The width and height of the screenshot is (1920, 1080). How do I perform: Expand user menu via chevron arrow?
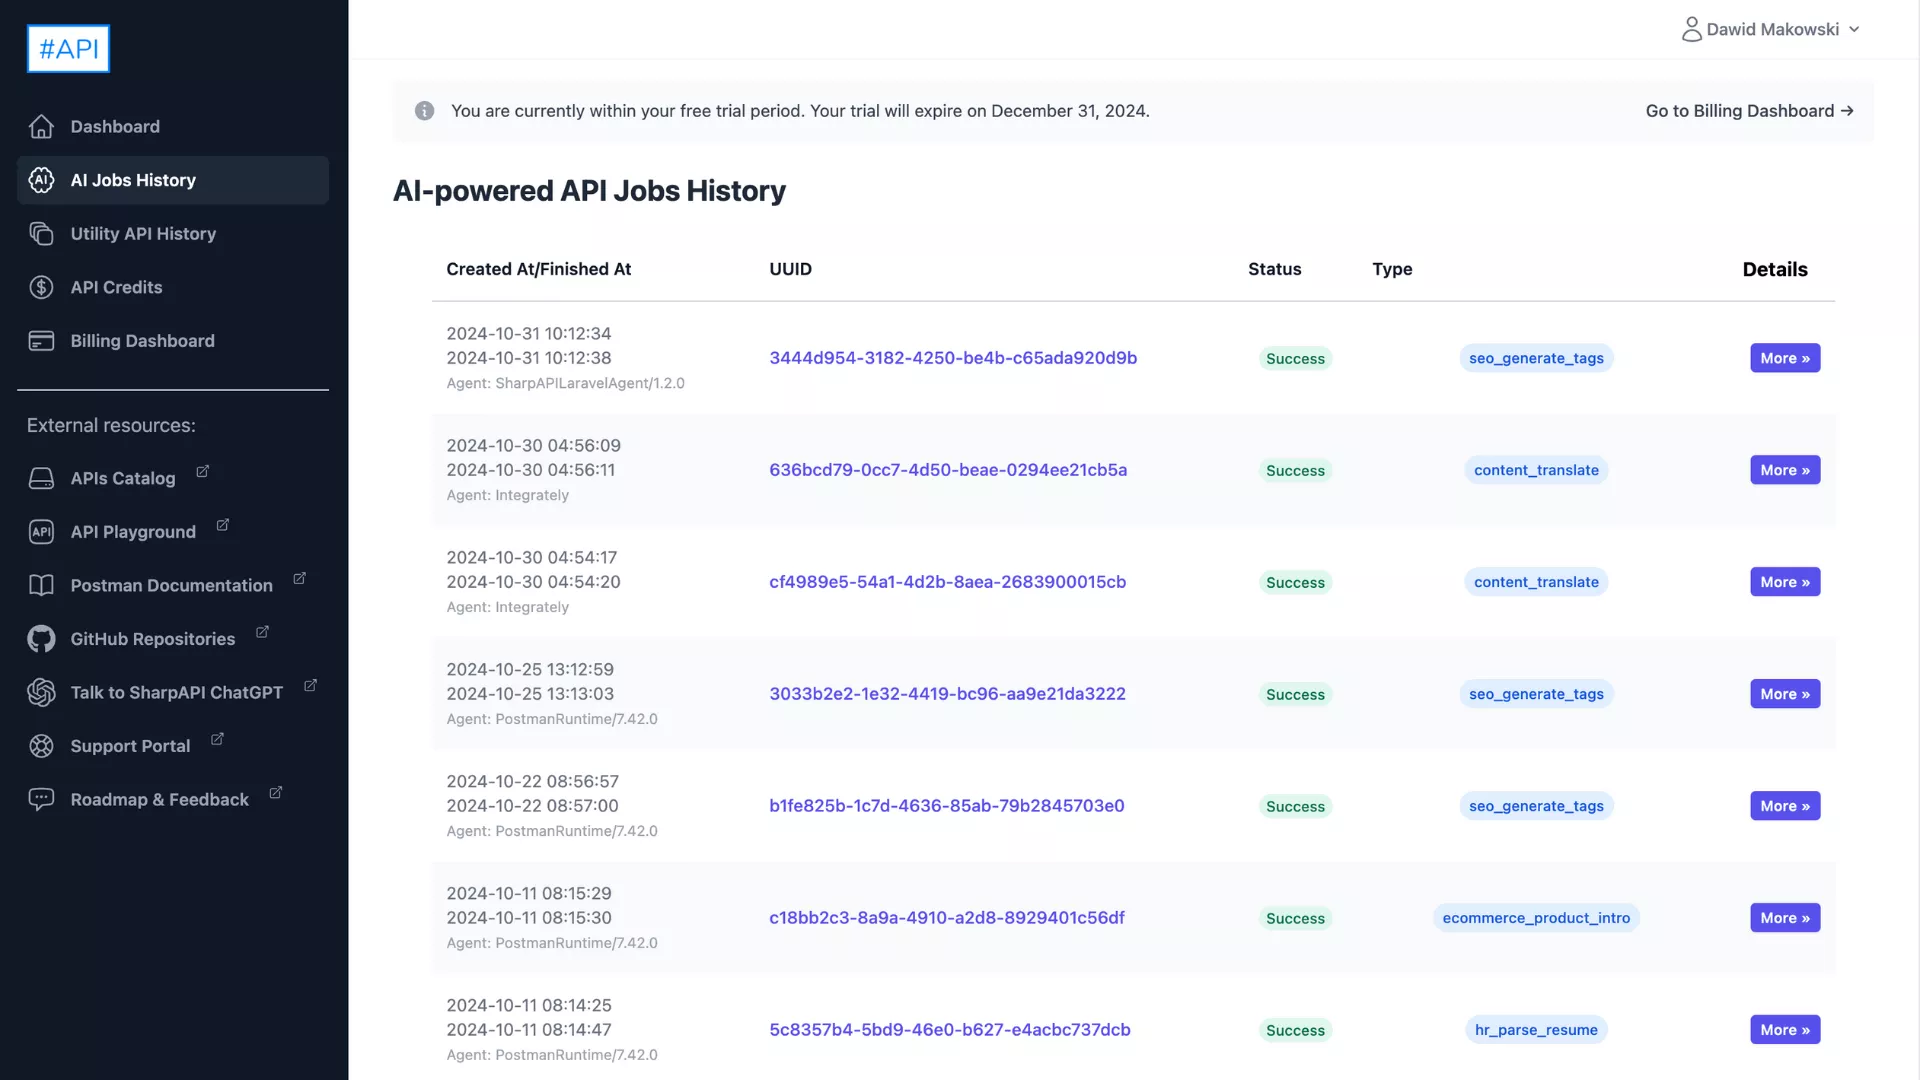click(x=1854, y=30)
